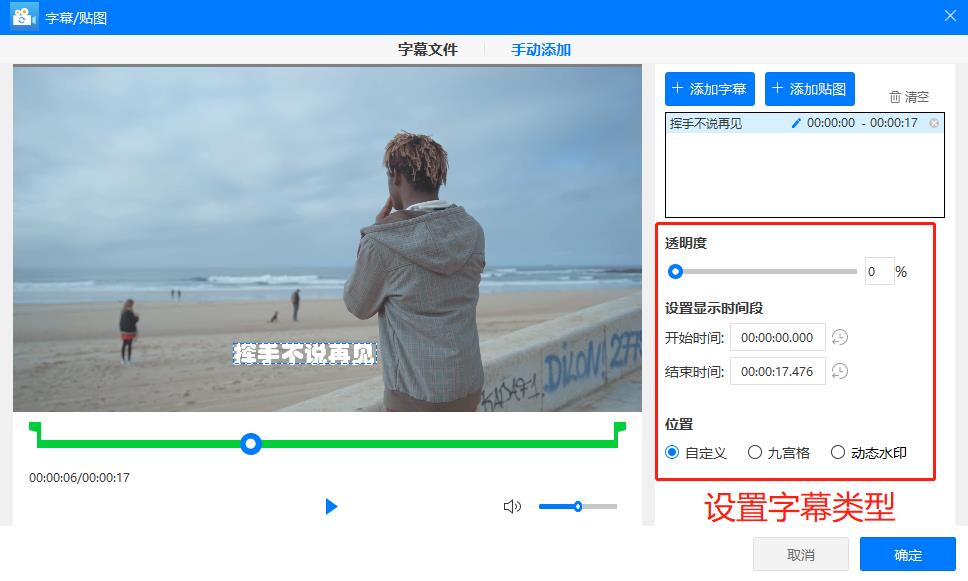Close the subtitle/sticker dialog
This screenshot has height=581, width=968.
point(950,16)
